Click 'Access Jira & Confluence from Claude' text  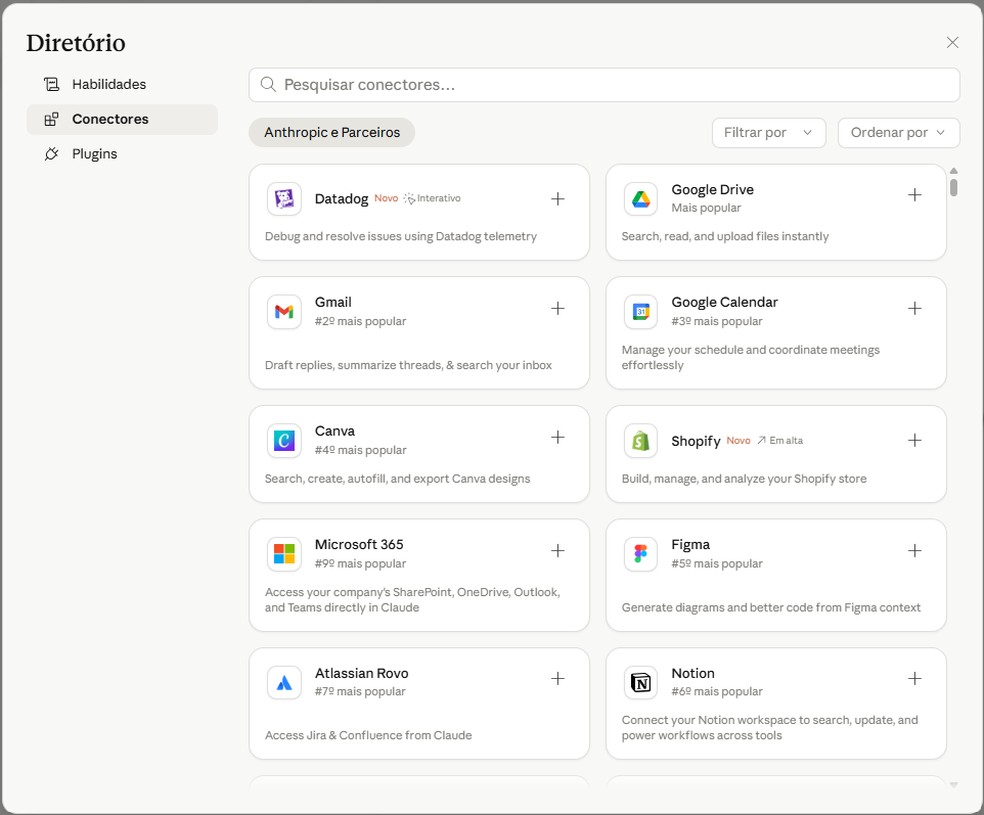[368, 735]
